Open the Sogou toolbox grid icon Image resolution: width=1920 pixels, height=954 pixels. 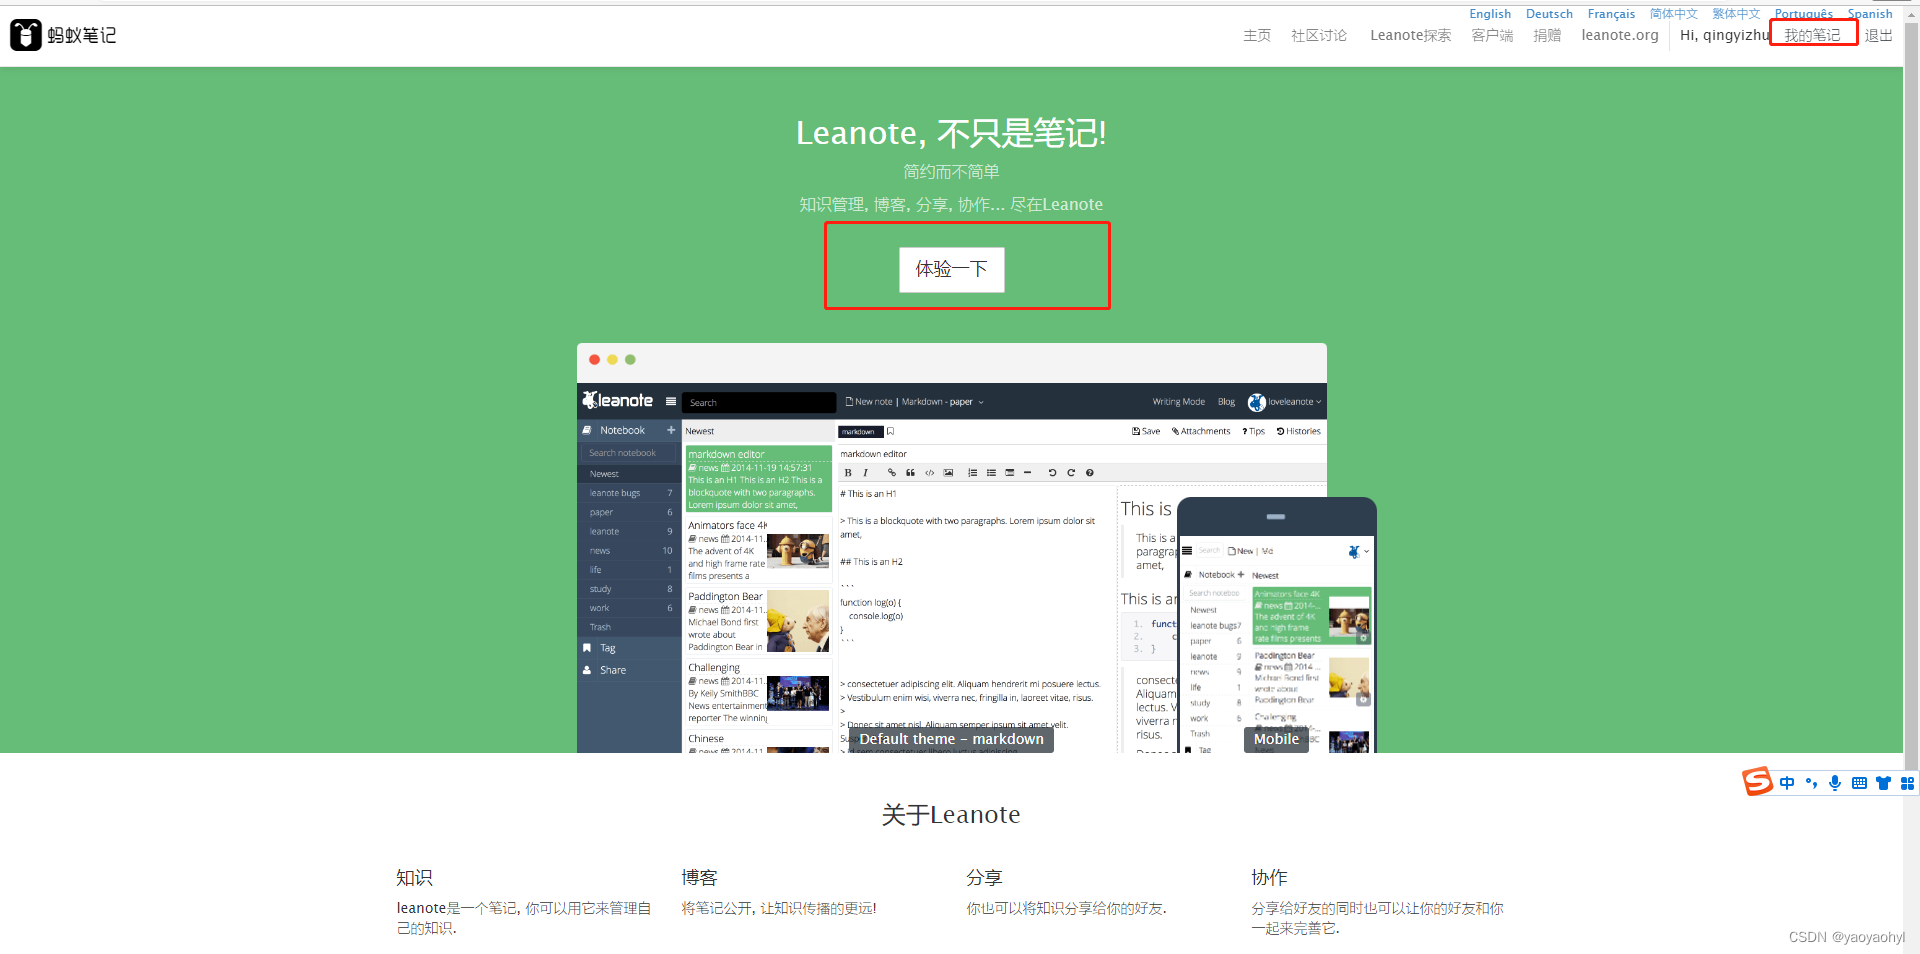pyautogui.click(x=1907, y=783)
